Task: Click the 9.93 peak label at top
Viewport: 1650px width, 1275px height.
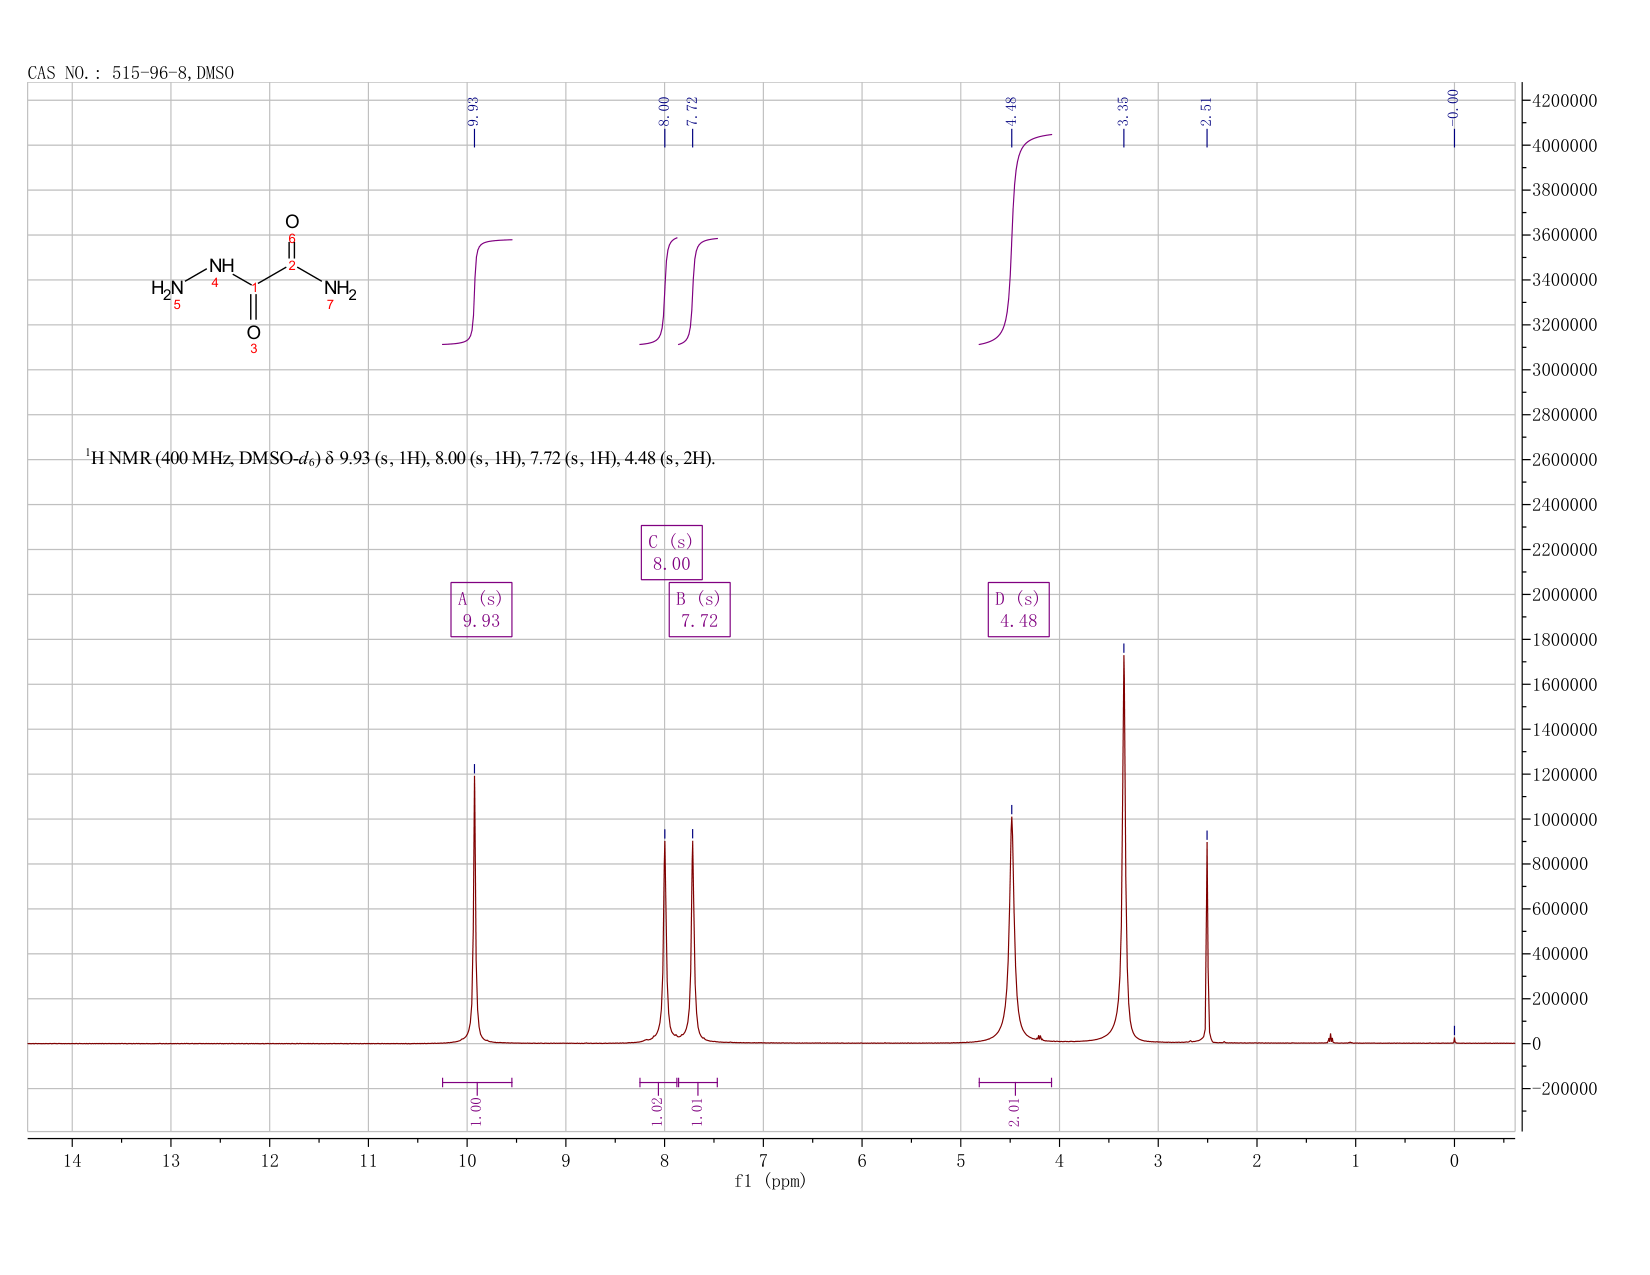Action: pyautogui.click(x=474, y=110)
